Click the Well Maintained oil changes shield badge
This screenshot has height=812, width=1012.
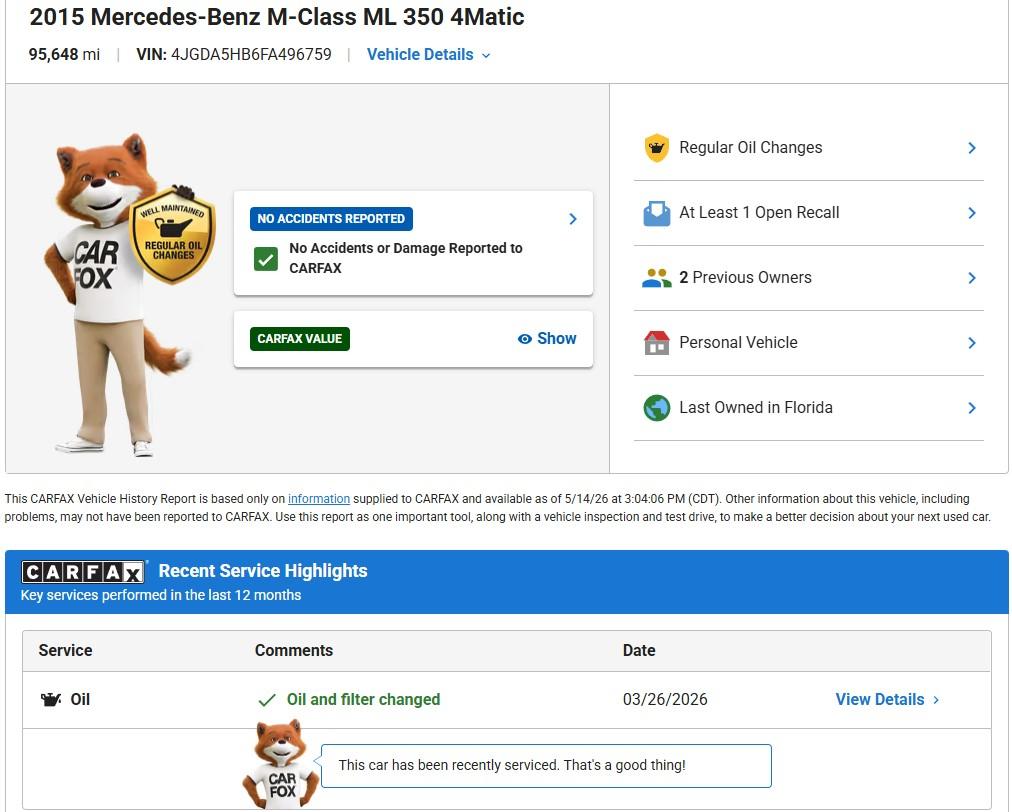pos(172,236)
